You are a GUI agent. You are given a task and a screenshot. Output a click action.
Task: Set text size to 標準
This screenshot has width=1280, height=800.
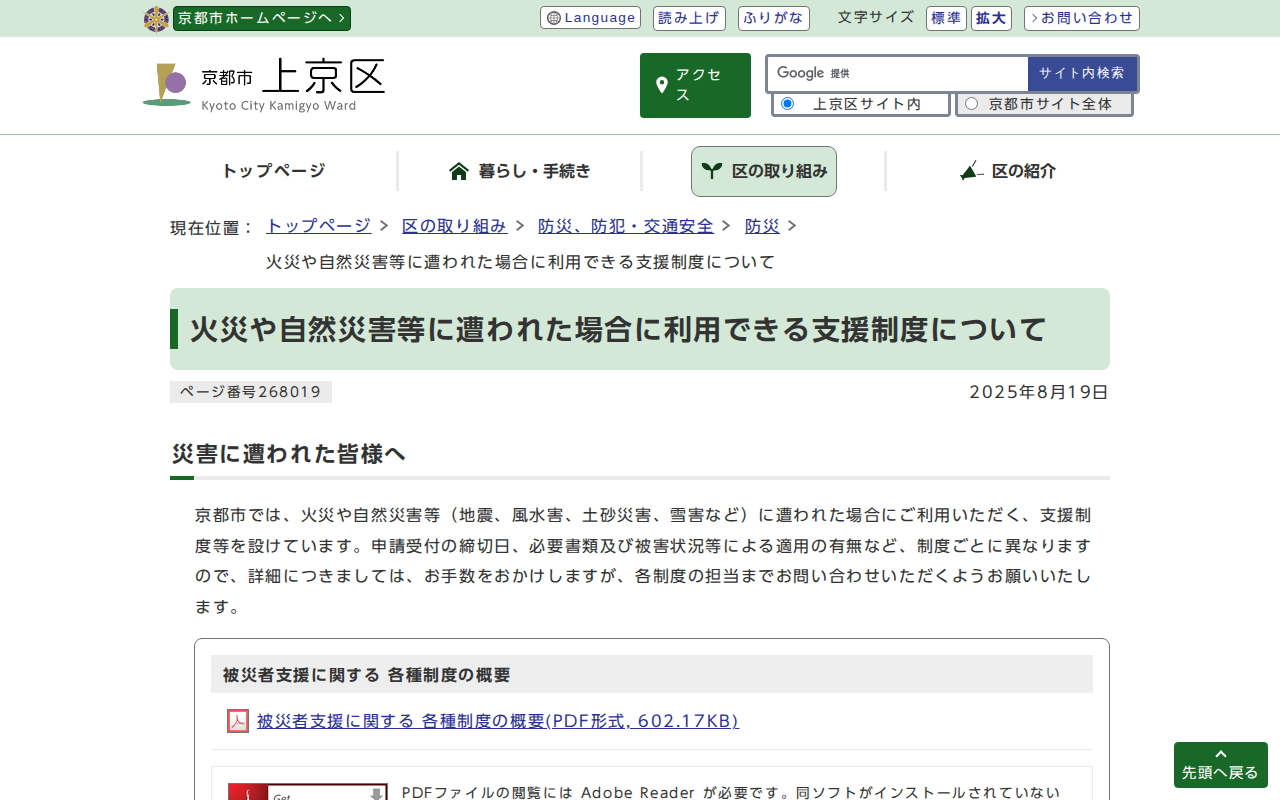coord(946,18)
